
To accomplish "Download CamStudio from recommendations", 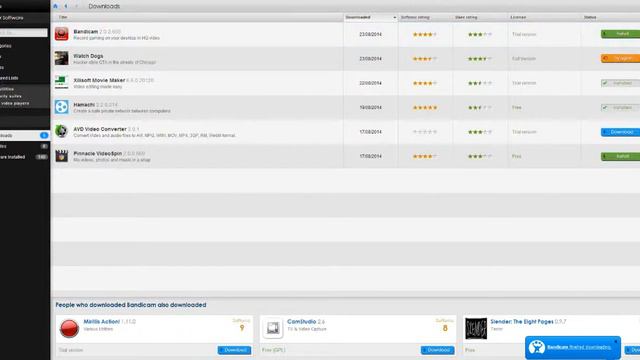I will (x=438, y=350).
